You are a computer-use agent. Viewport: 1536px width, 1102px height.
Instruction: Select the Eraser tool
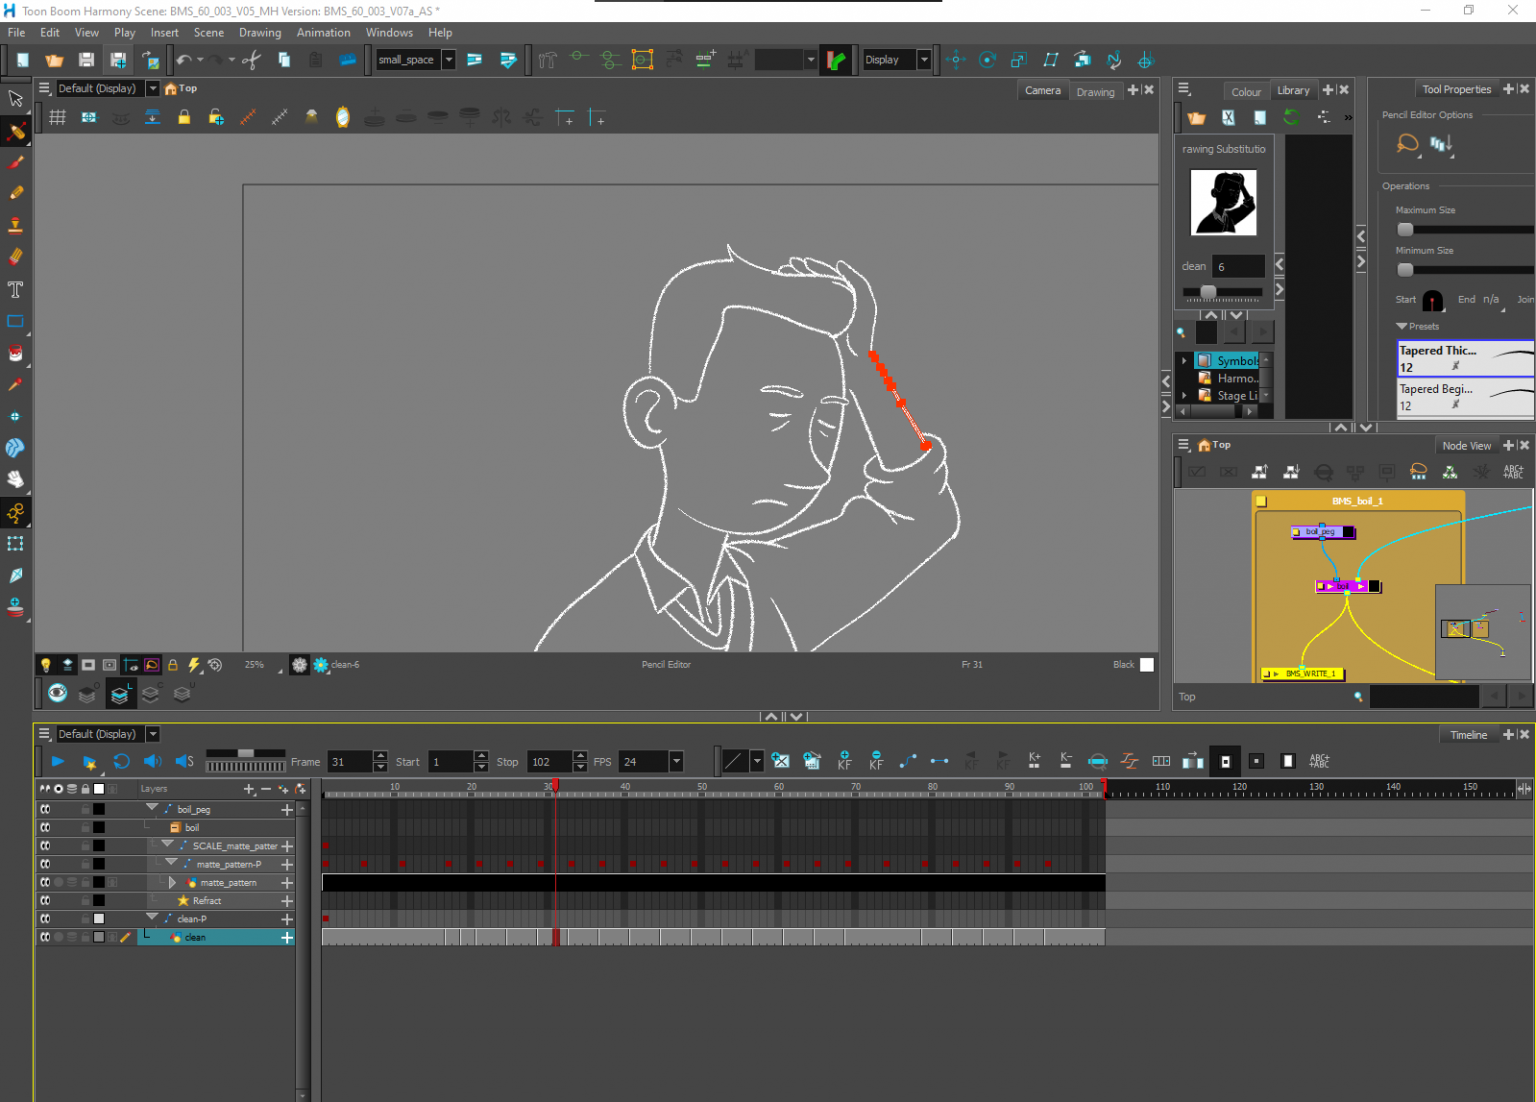(x=16, y=257)
